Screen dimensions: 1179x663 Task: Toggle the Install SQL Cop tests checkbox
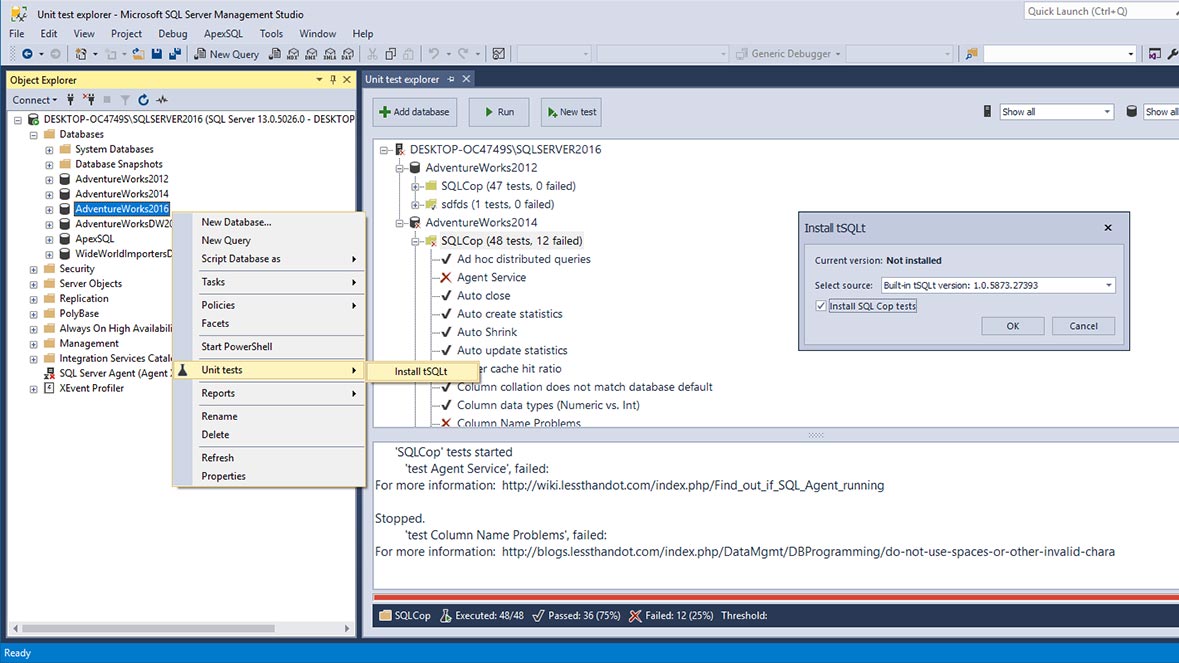tap(821, 306)
